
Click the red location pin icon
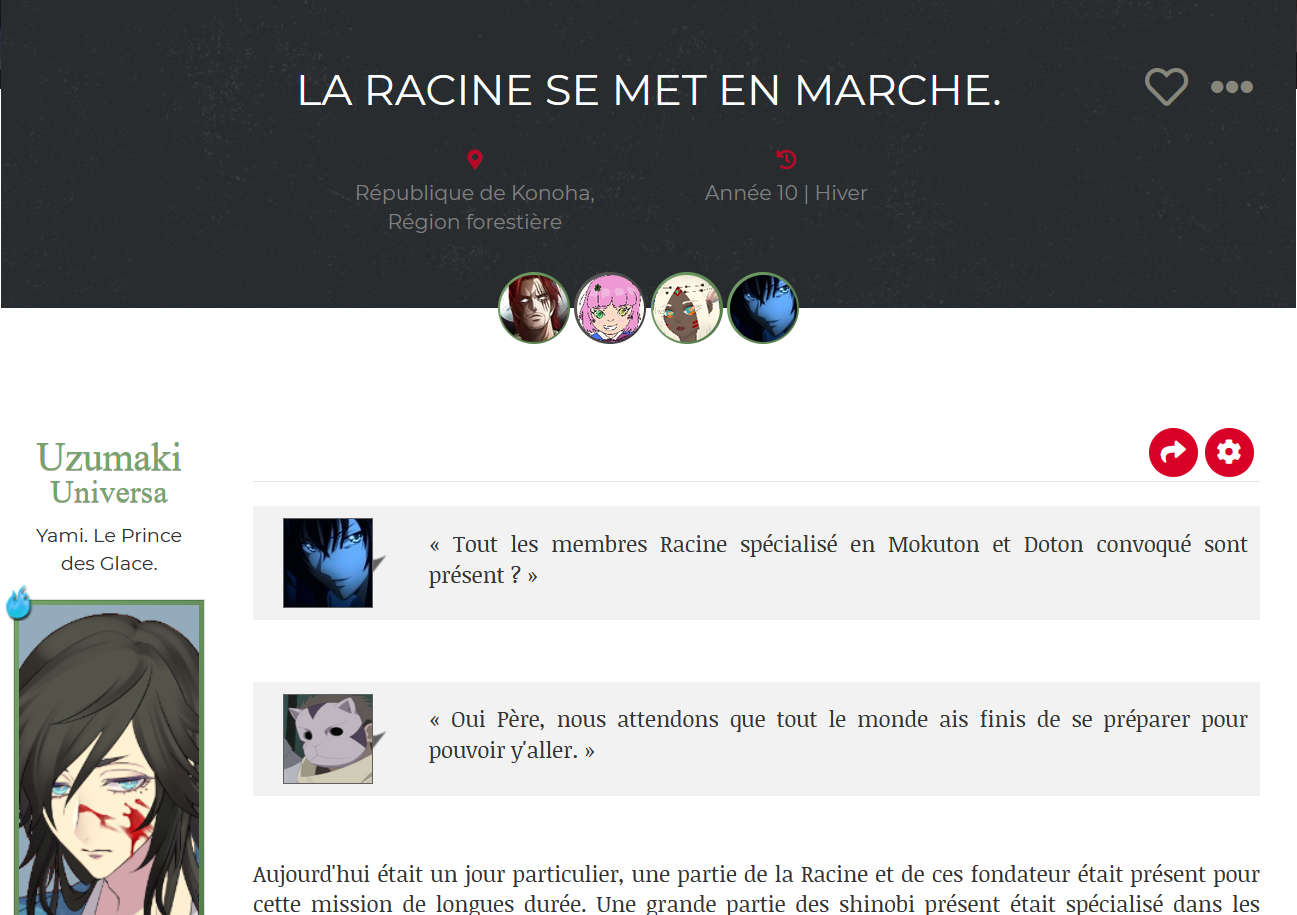click(475, 159)
